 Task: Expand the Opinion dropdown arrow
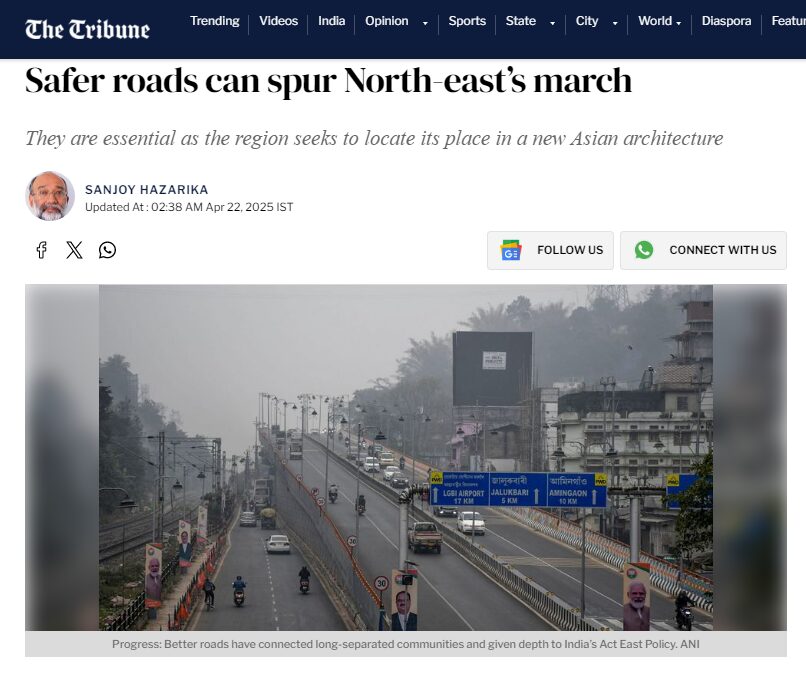pyautogui.click(x=425, y=23)
